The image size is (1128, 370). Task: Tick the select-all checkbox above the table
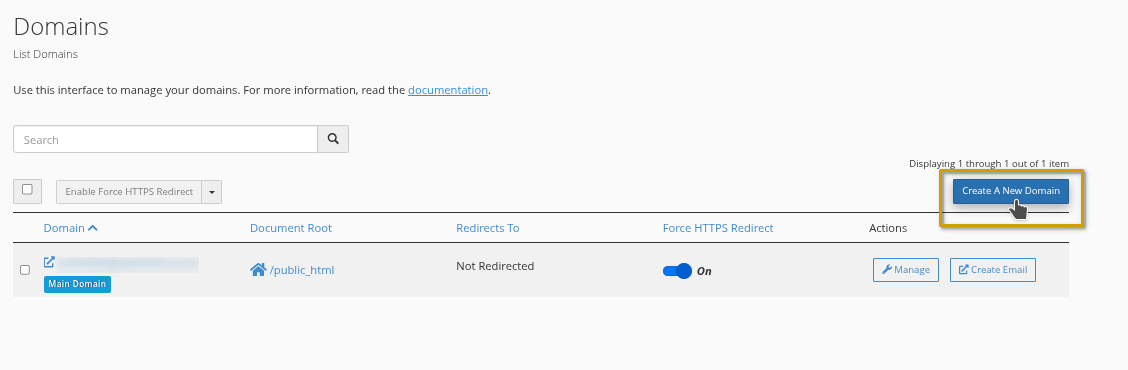coord(27,191)
